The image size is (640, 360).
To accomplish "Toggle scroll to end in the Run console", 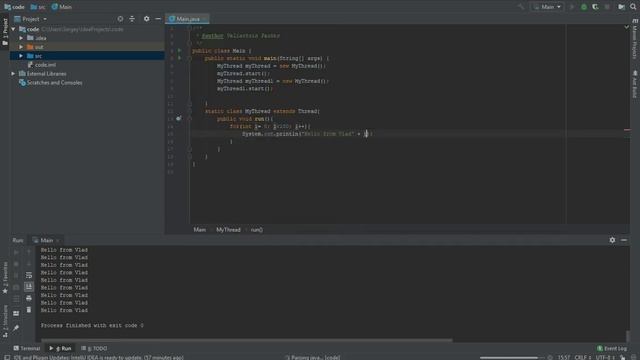I will (x=29, y=287).
